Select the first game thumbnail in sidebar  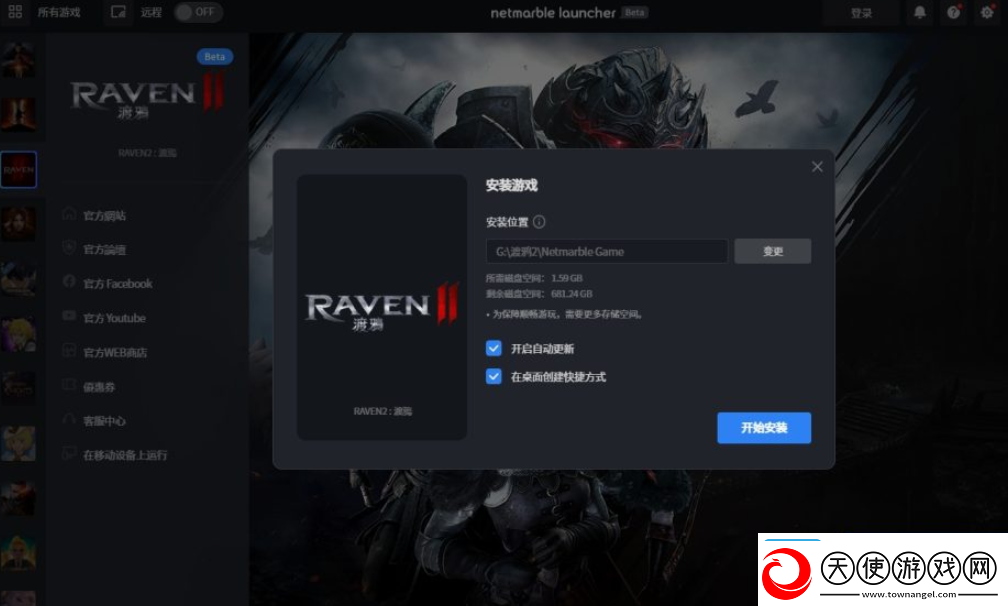tap(18, 60)
